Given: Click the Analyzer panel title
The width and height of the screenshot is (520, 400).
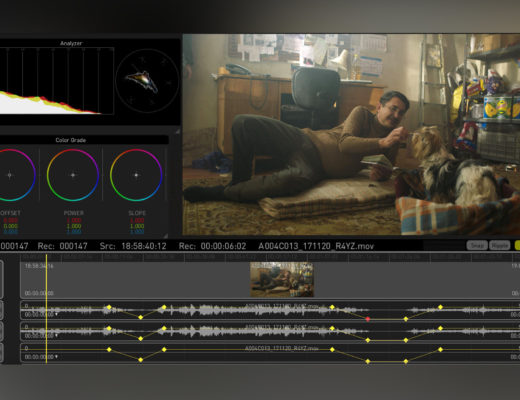Looking at the screenshot, I should click(x=71, y=43).
